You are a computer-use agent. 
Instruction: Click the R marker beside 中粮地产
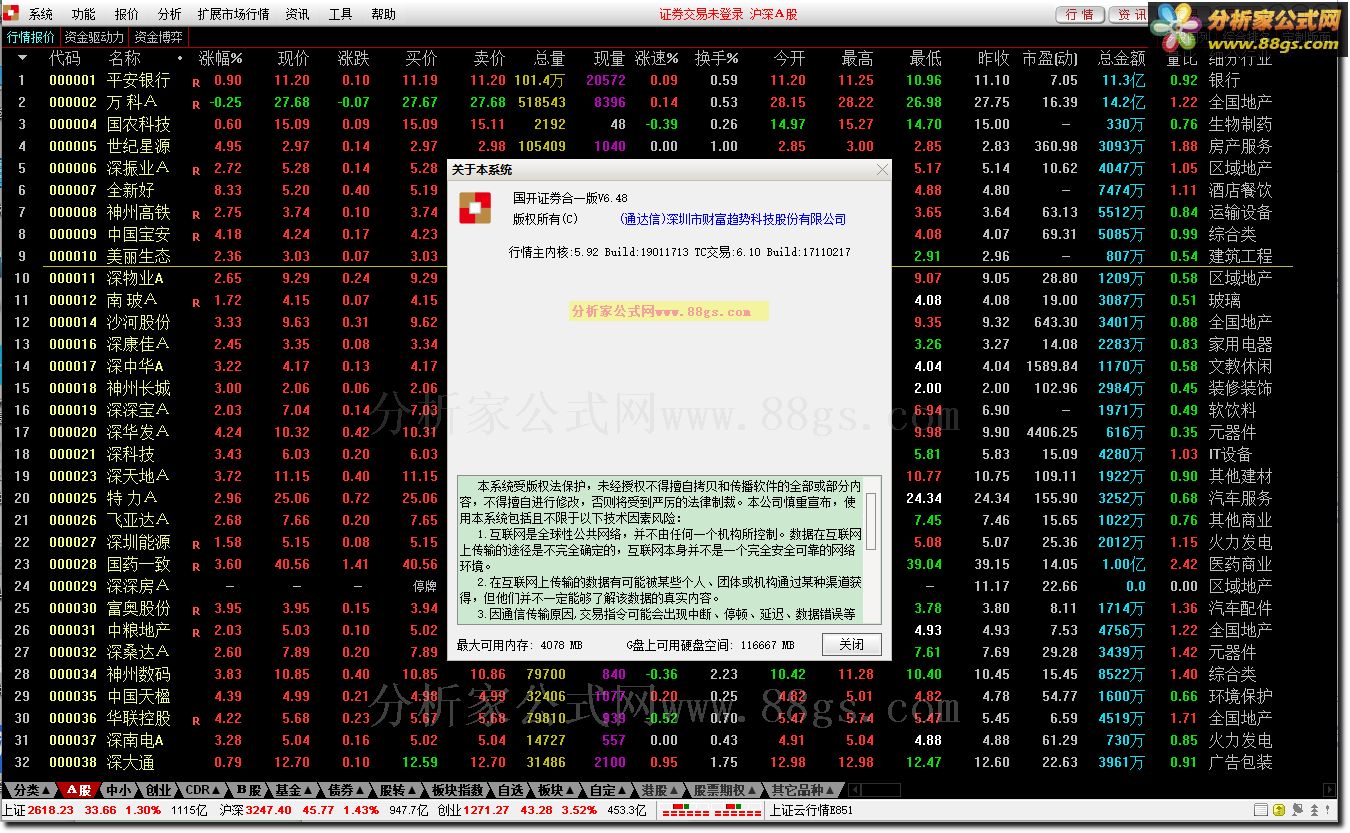(x=196, y=633)
